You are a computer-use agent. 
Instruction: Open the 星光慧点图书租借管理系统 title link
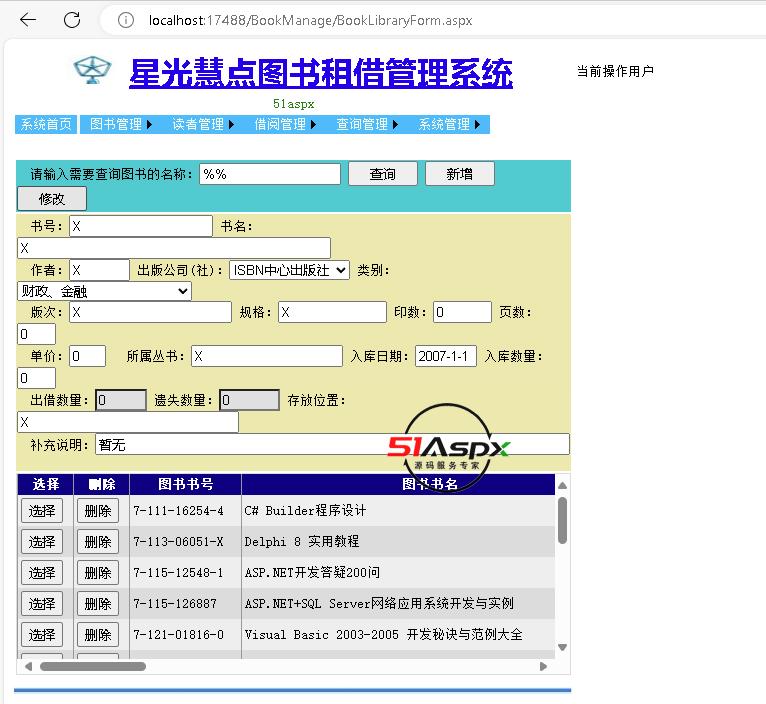coord(321,73)
